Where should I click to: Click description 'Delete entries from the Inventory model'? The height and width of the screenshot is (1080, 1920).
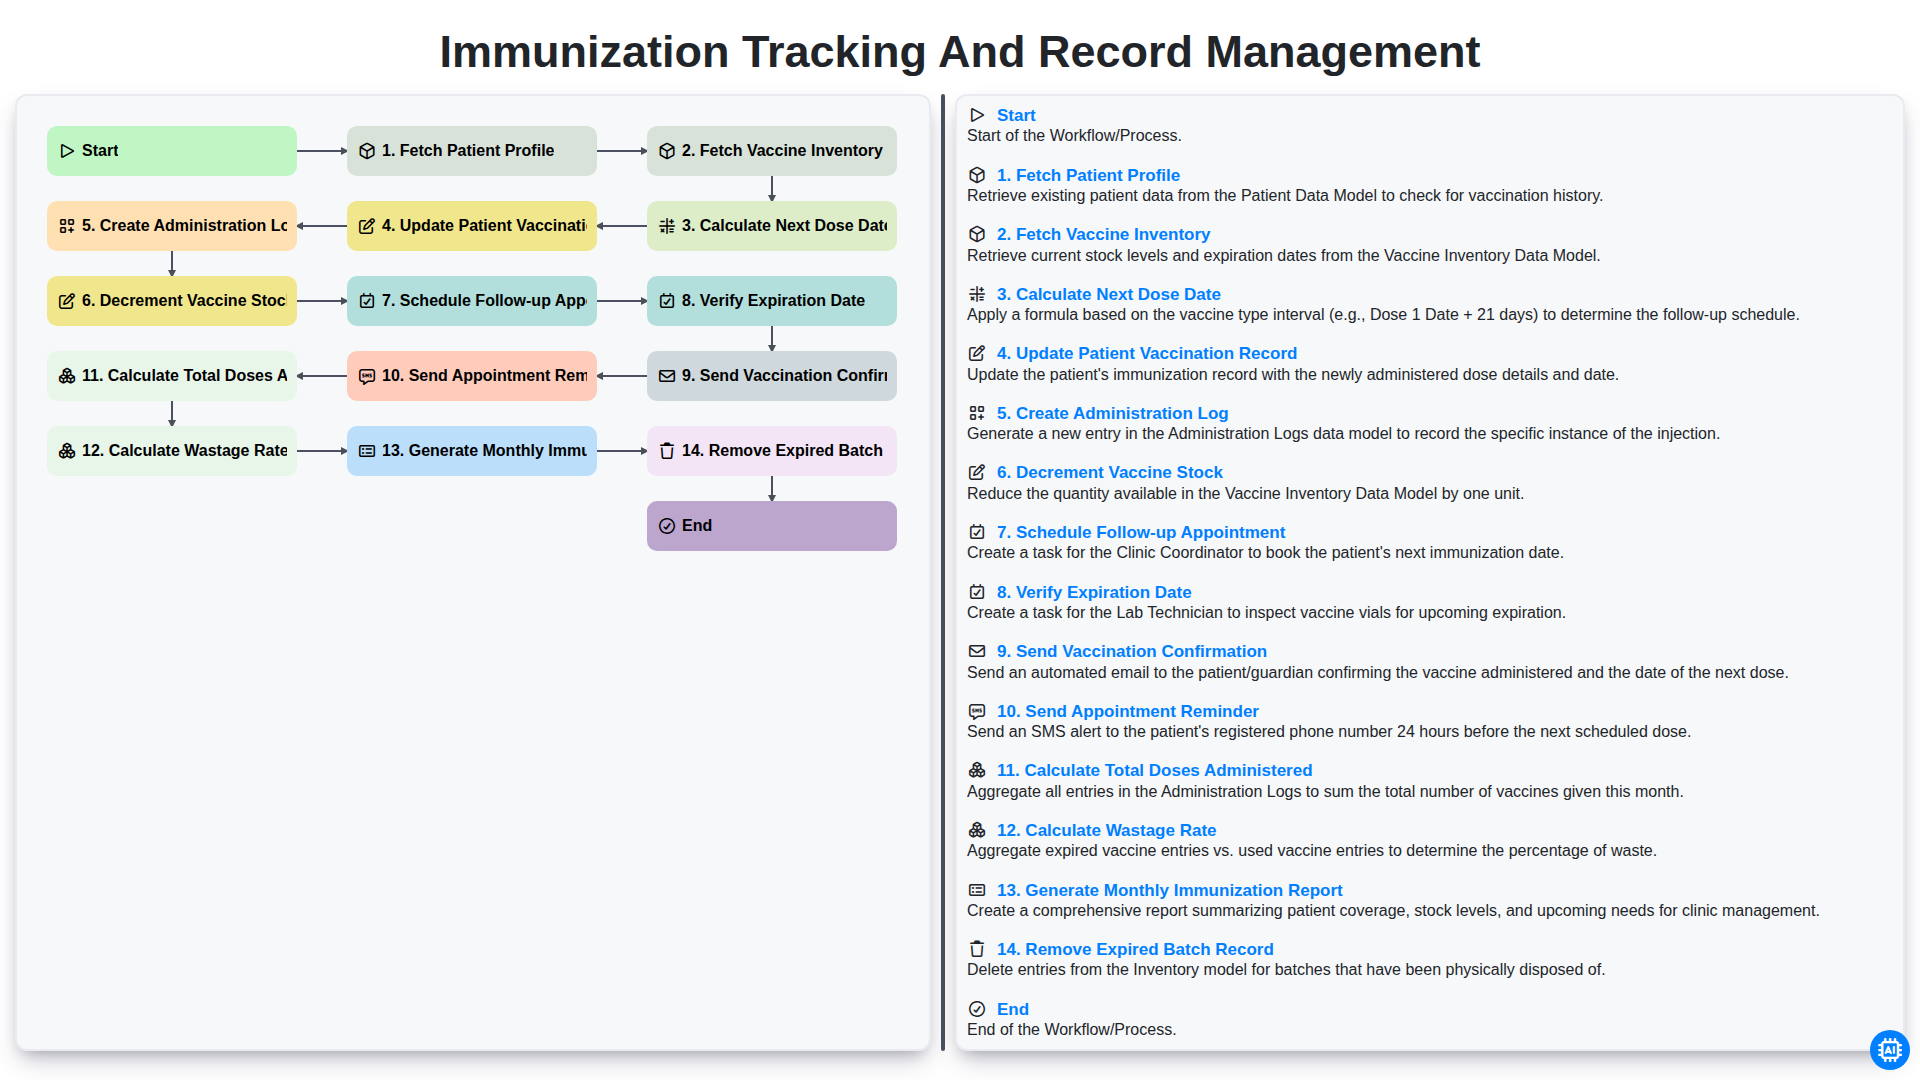(x=1286, y=970)
